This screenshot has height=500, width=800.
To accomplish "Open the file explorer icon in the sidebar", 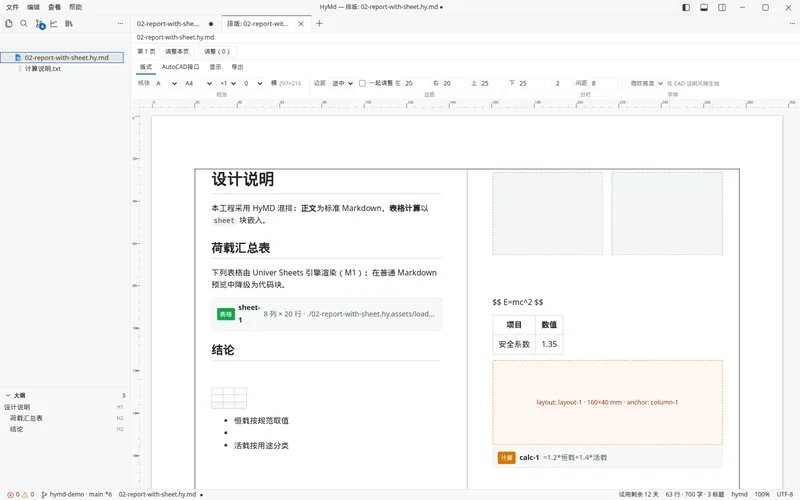I will coord(9,23).
